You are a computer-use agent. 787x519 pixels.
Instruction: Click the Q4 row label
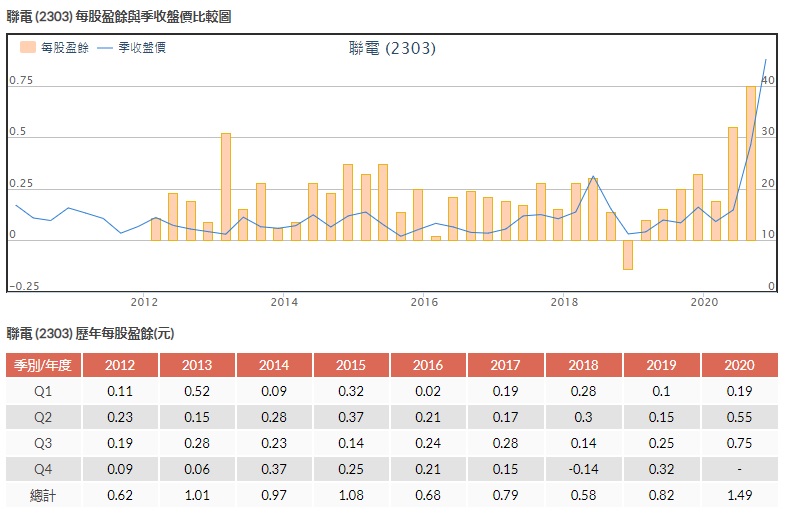click(43, 469)
